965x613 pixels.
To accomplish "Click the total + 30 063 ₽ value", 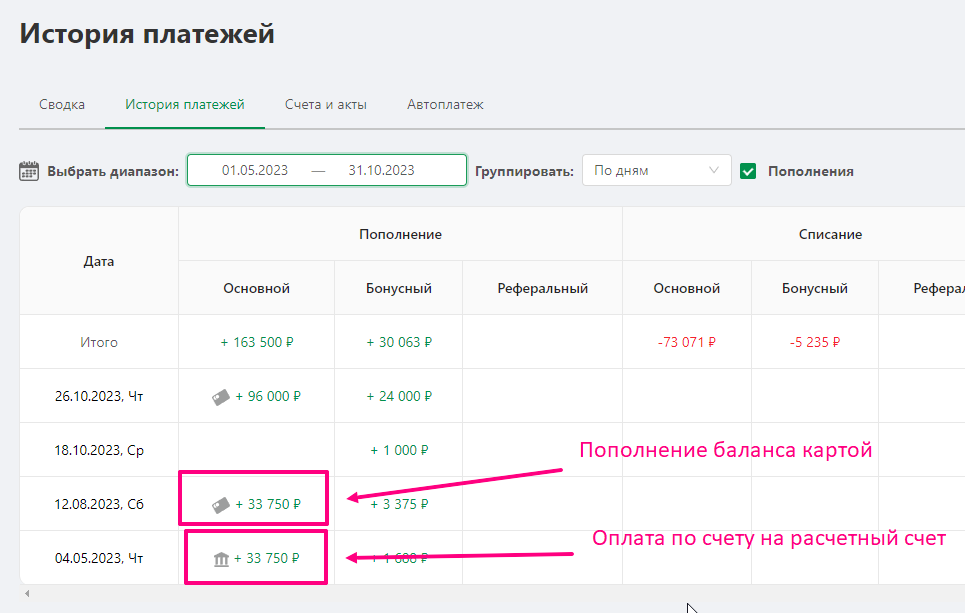I will [399, 342].
